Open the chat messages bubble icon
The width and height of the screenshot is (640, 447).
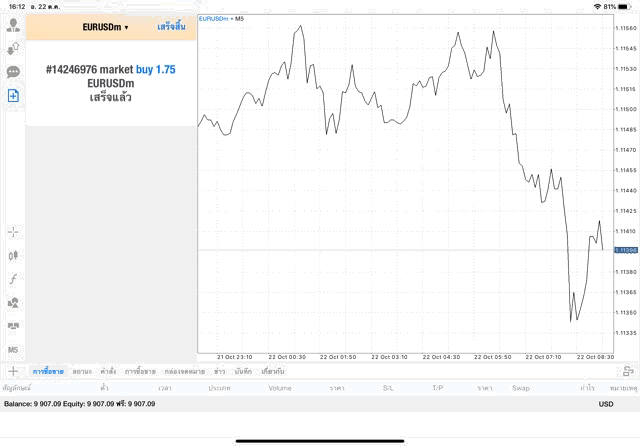pos(14,72)
